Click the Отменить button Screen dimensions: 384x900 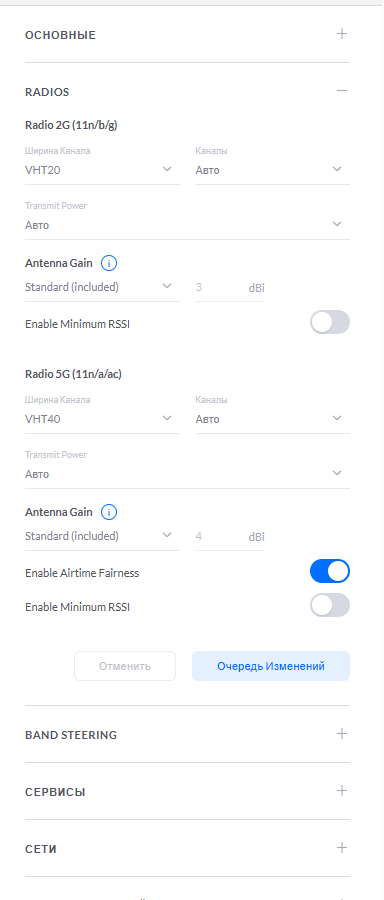pos(125,666)
